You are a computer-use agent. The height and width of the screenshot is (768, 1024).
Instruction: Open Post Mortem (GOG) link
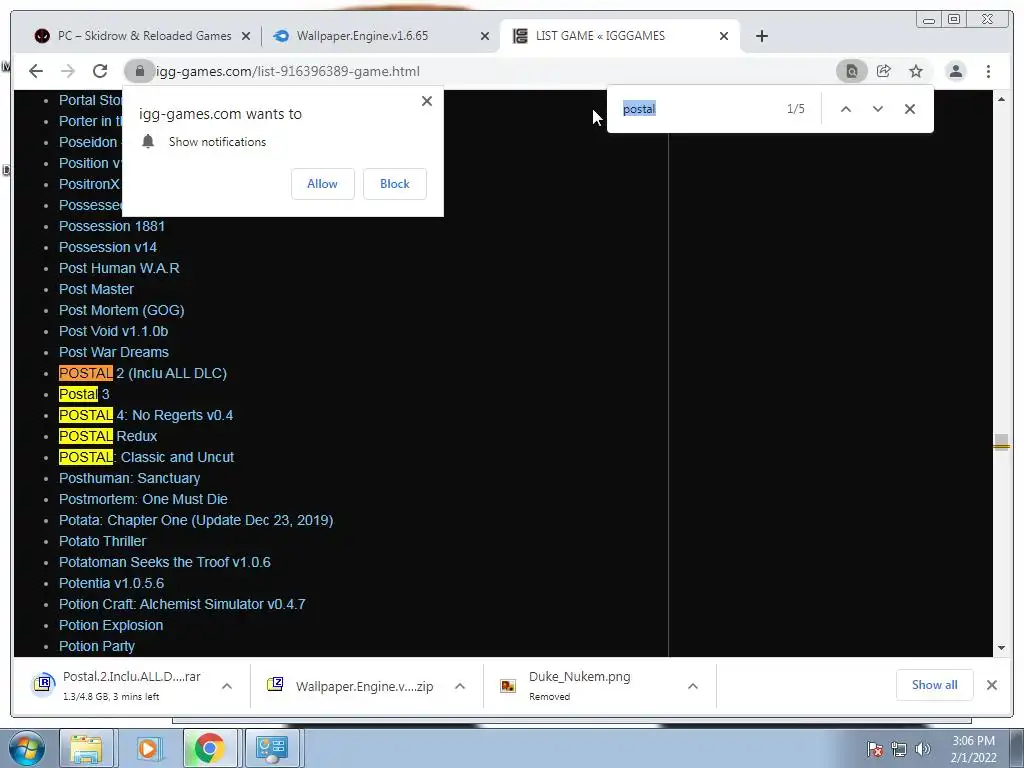[x=121, y=310]
